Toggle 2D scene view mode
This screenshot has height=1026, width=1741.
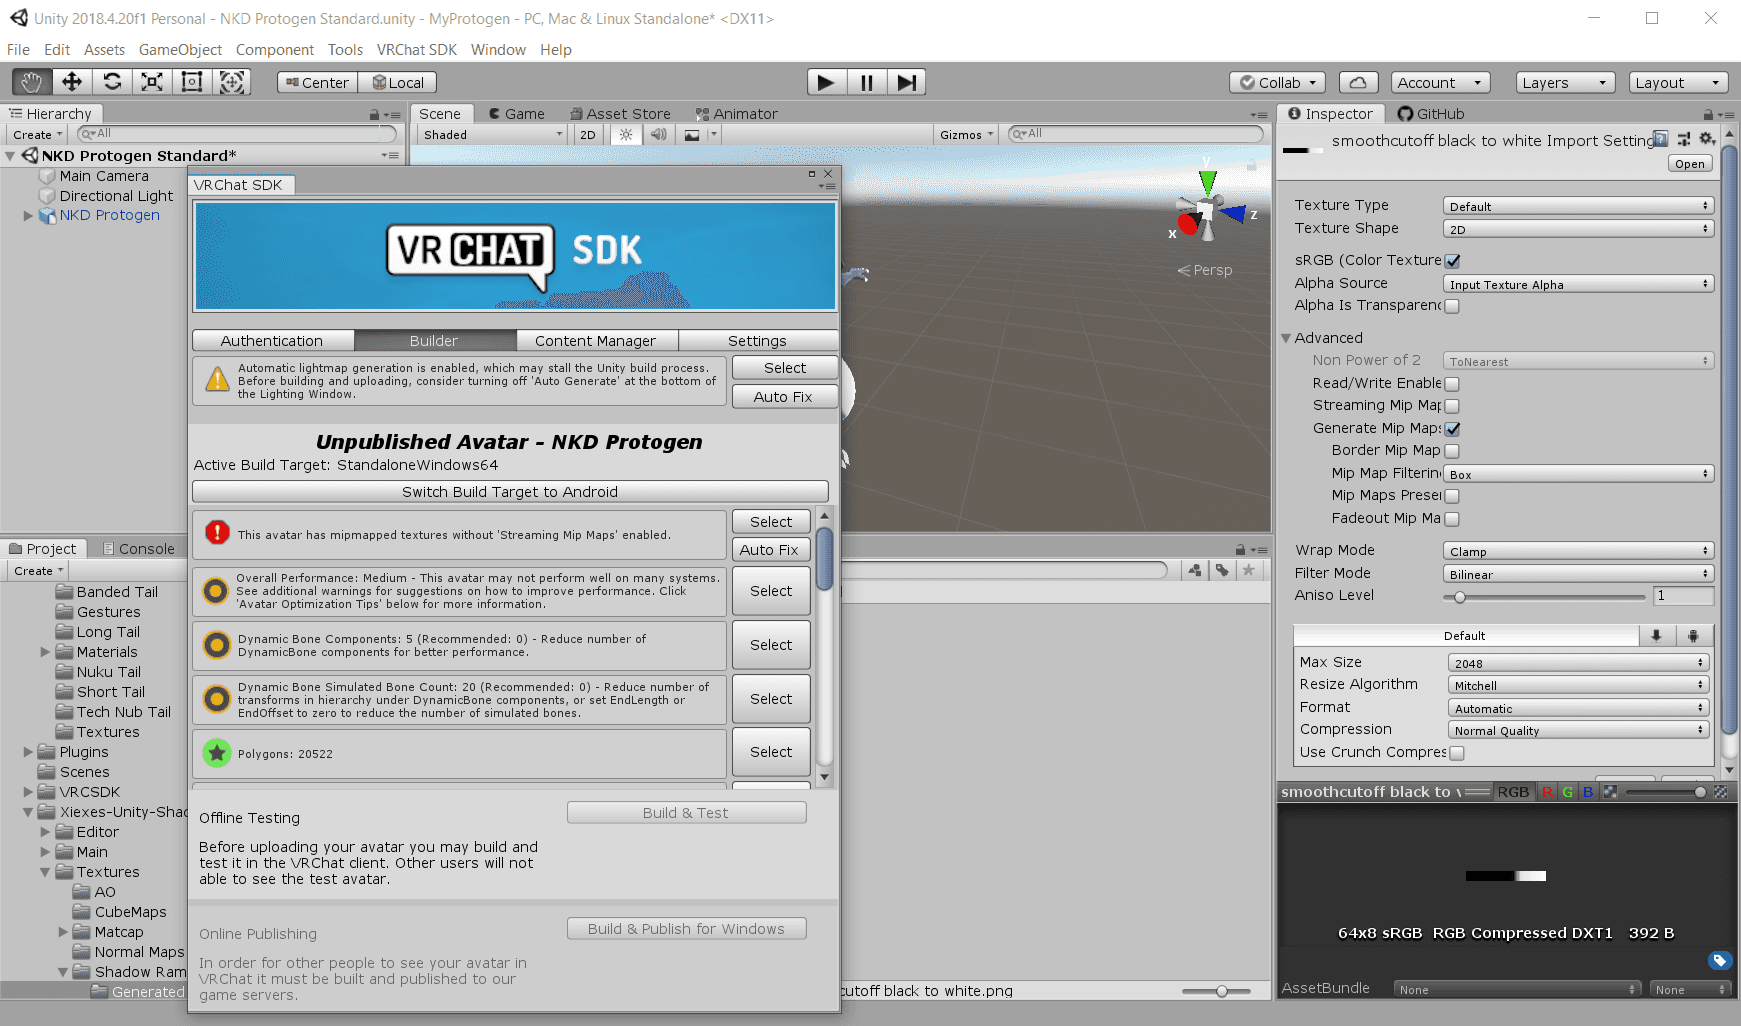click(588, 135)
